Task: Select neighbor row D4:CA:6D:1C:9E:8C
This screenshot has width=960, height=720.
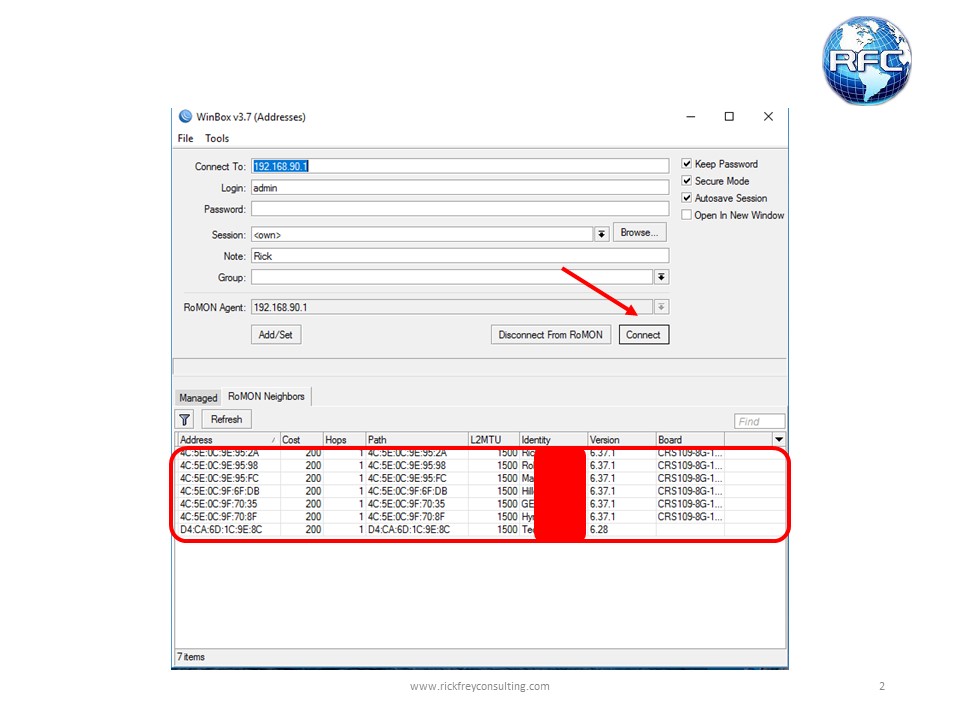Action: tap(481, 530)
